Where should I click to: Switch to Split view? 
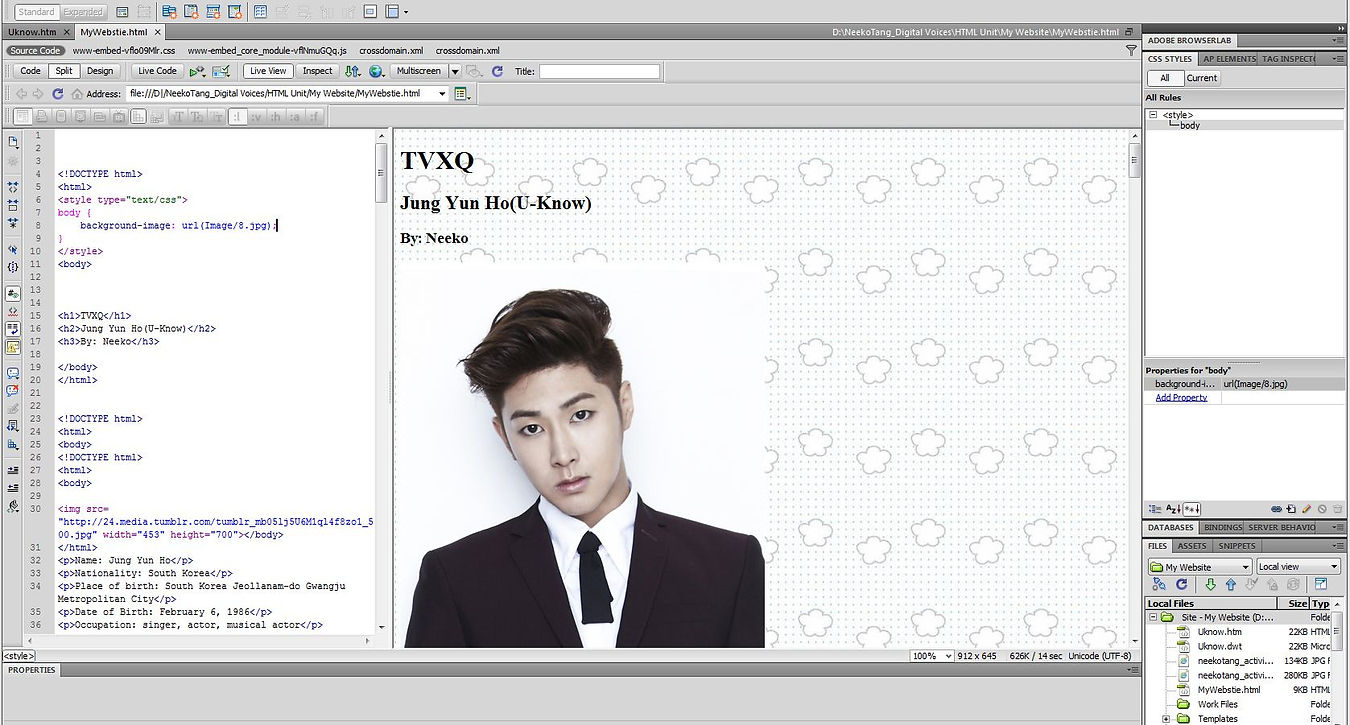click(x=64, y=71)
